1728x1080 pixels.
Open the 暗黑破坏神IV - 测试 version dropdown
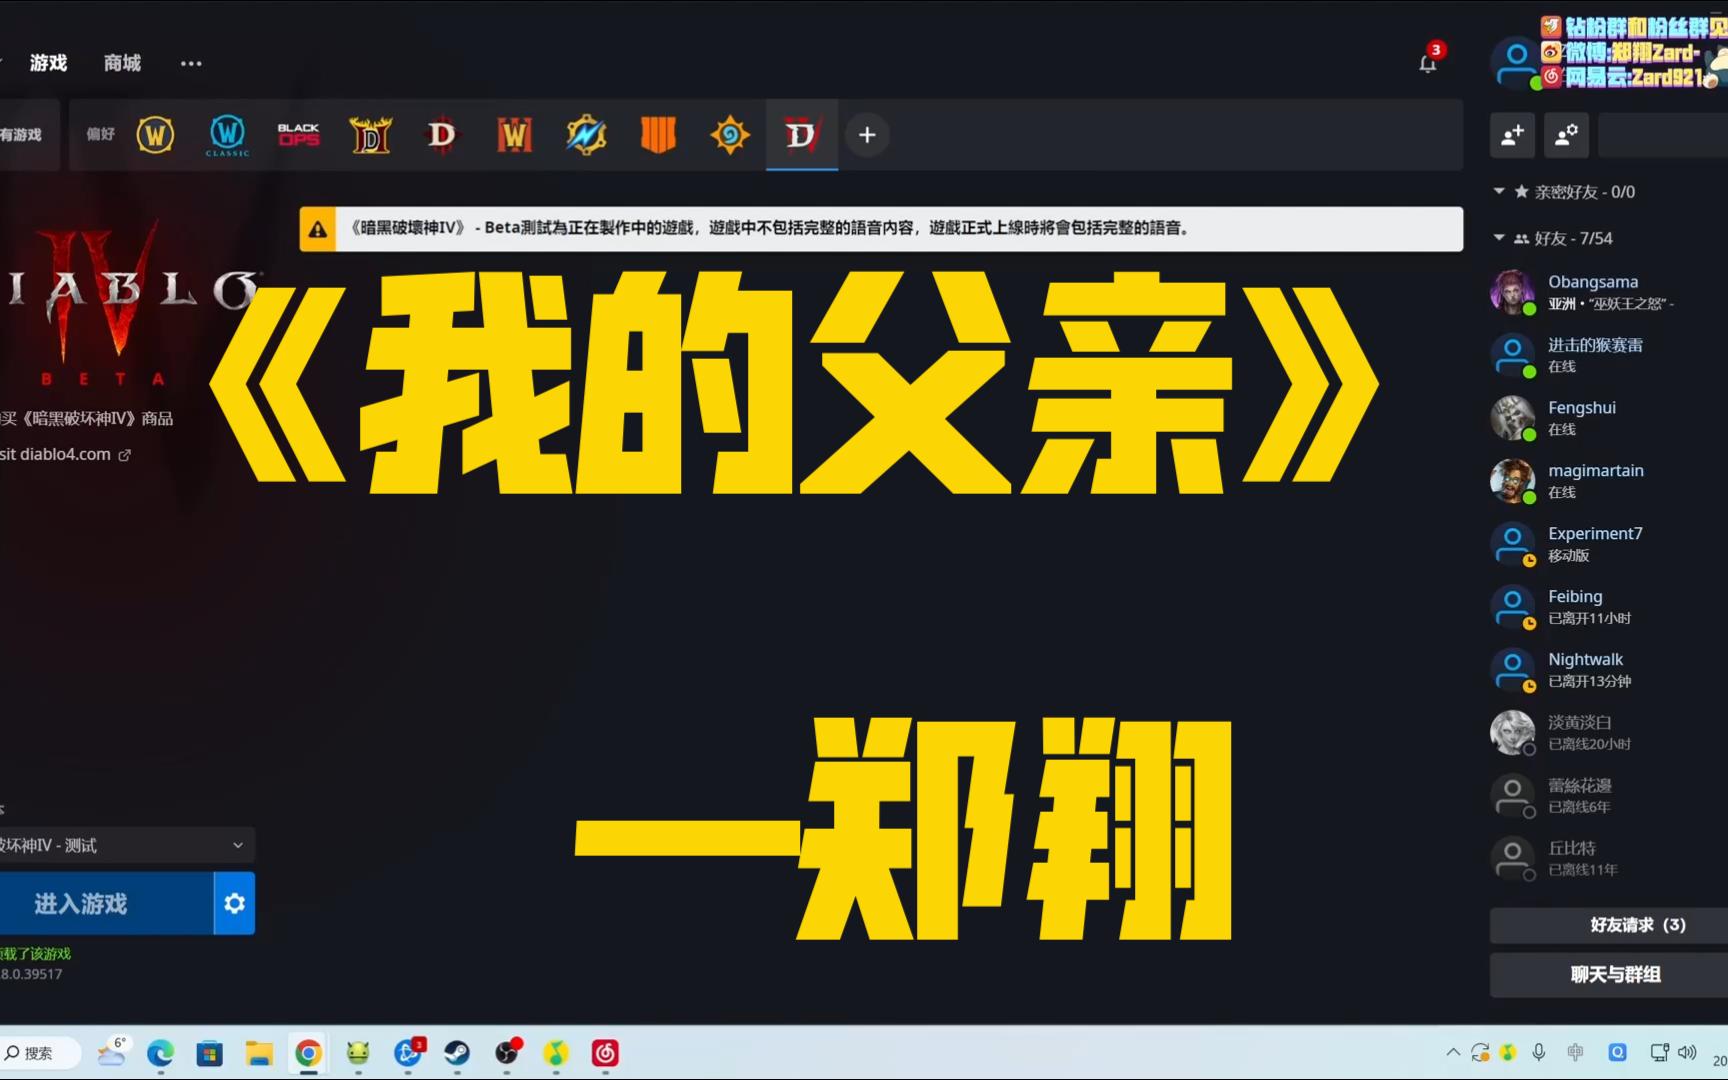125,845
